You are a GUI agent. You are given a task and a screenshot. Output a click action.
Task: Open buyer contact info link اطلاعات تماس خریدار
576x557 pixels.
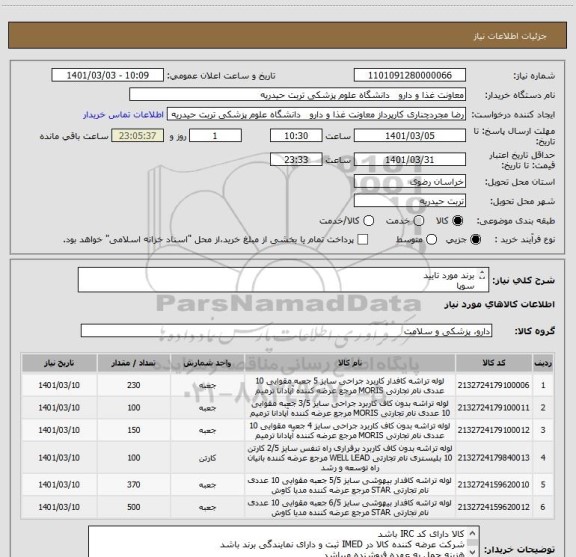(123, 115)
